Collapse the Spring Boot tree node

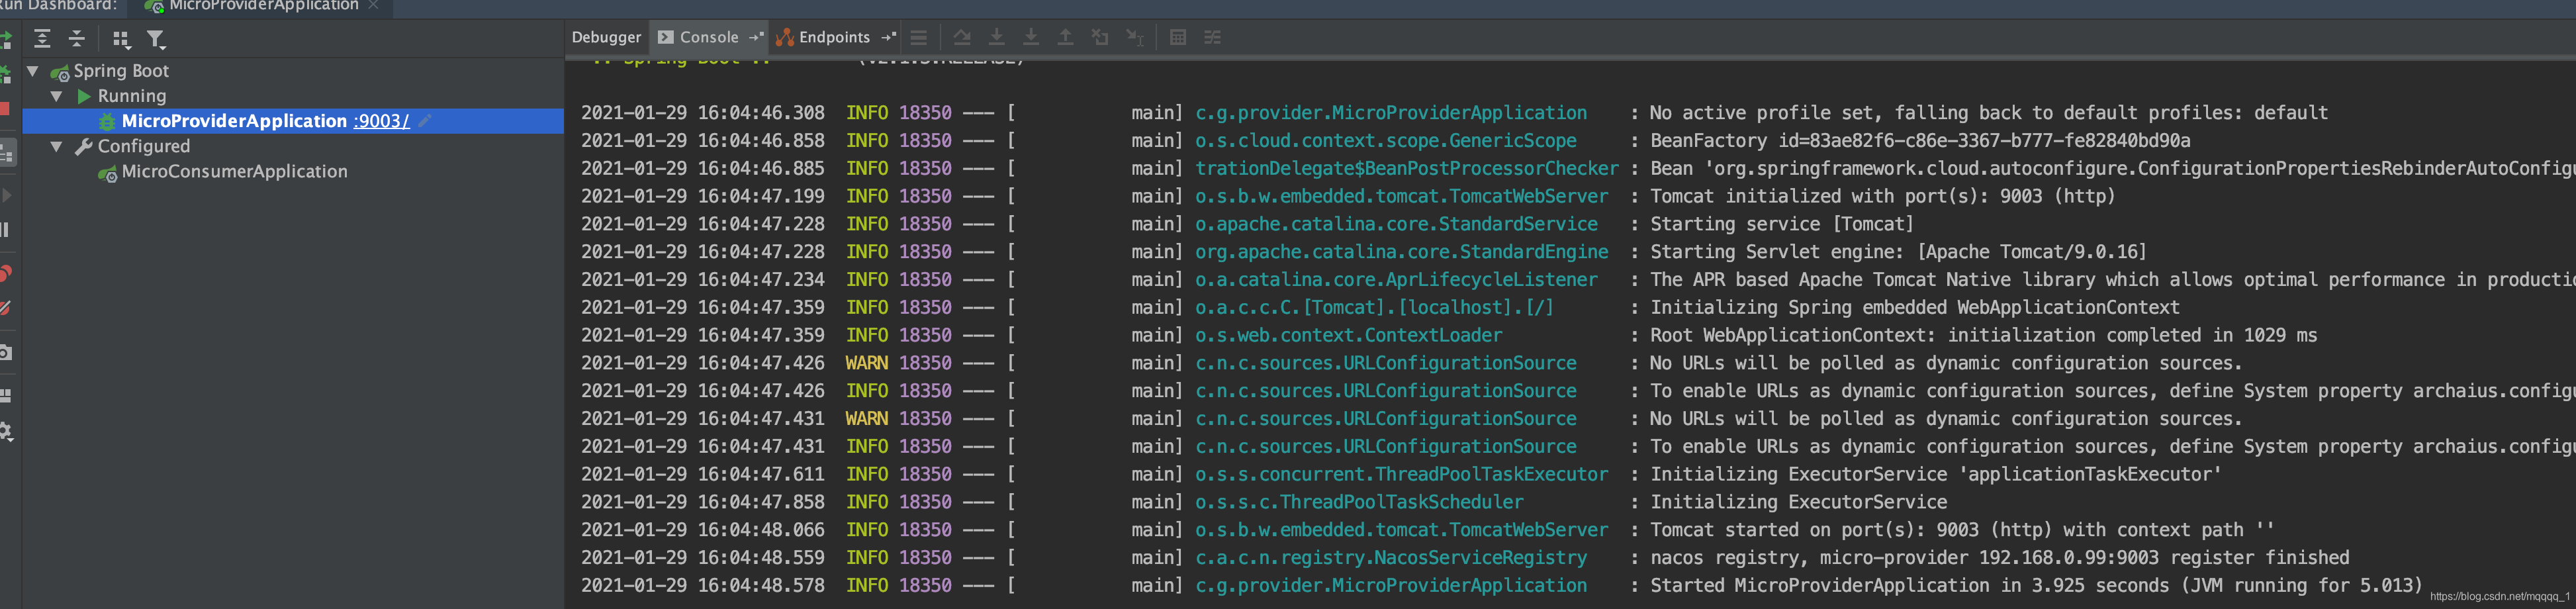(33, 71)
